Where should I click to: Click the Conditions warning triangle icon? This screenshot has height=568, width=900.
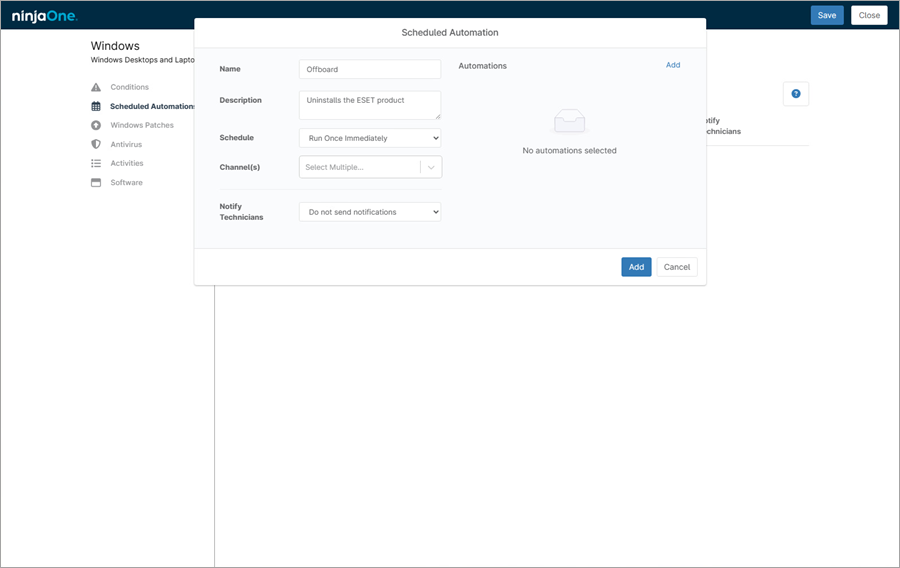click(96, 87)
